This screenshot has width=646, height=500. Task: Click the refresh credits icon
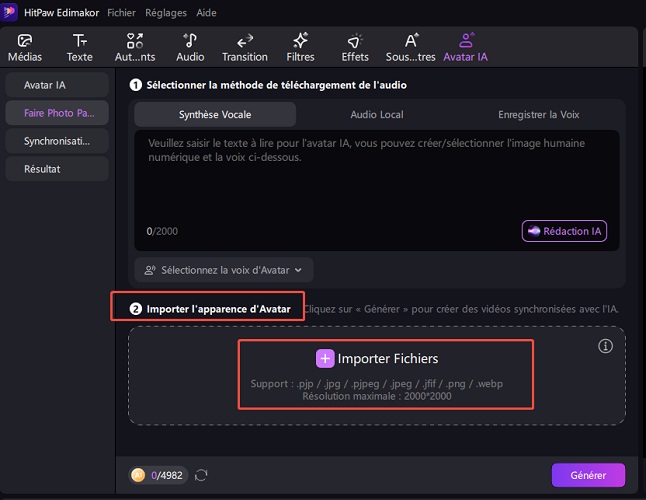tap(201, 475)
